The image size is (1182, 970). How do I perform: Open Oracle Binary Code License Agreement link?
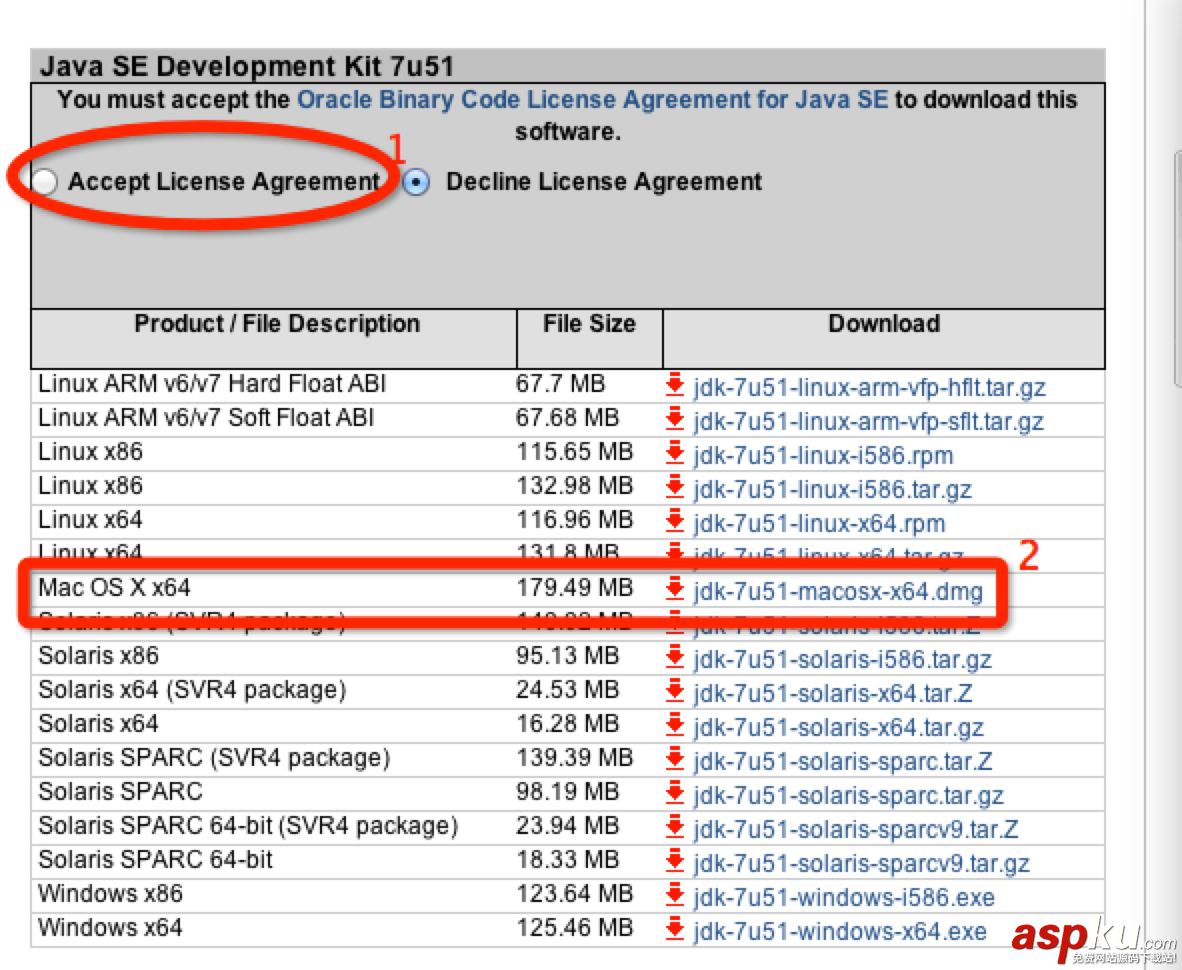[592, 100]
